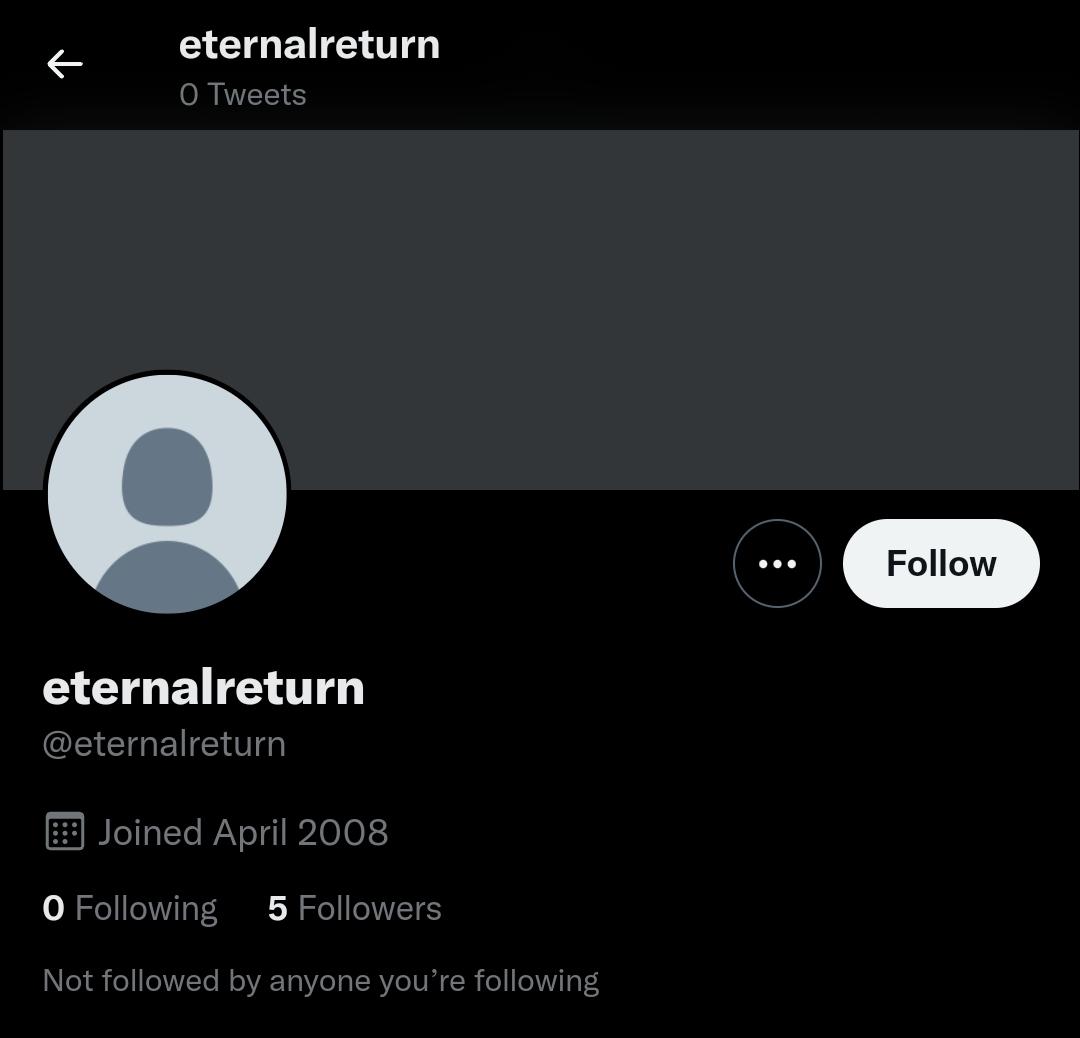Click the word Followers in profile stats
Image resolution: width=1080 pixels, height=1038 pixels.
370,908
